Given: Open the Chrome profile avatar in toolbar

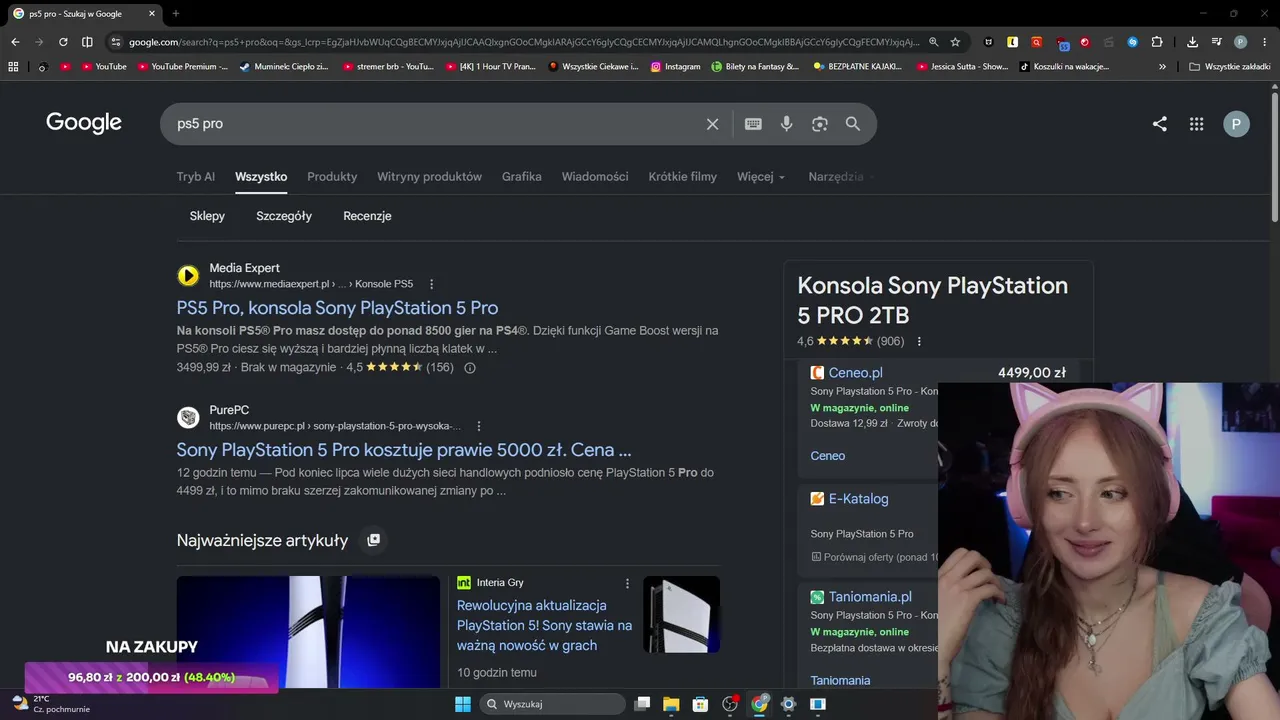Looking at the screenshot, I should coord(1240,42).
